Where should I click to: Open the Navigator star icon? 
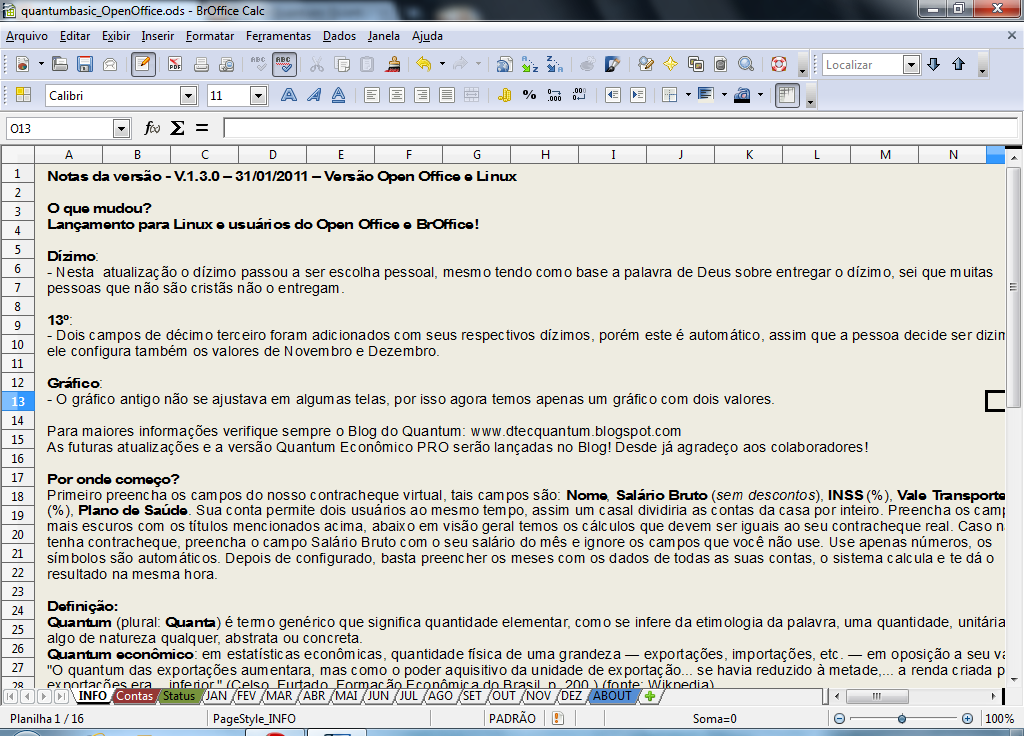coord(671,64)
